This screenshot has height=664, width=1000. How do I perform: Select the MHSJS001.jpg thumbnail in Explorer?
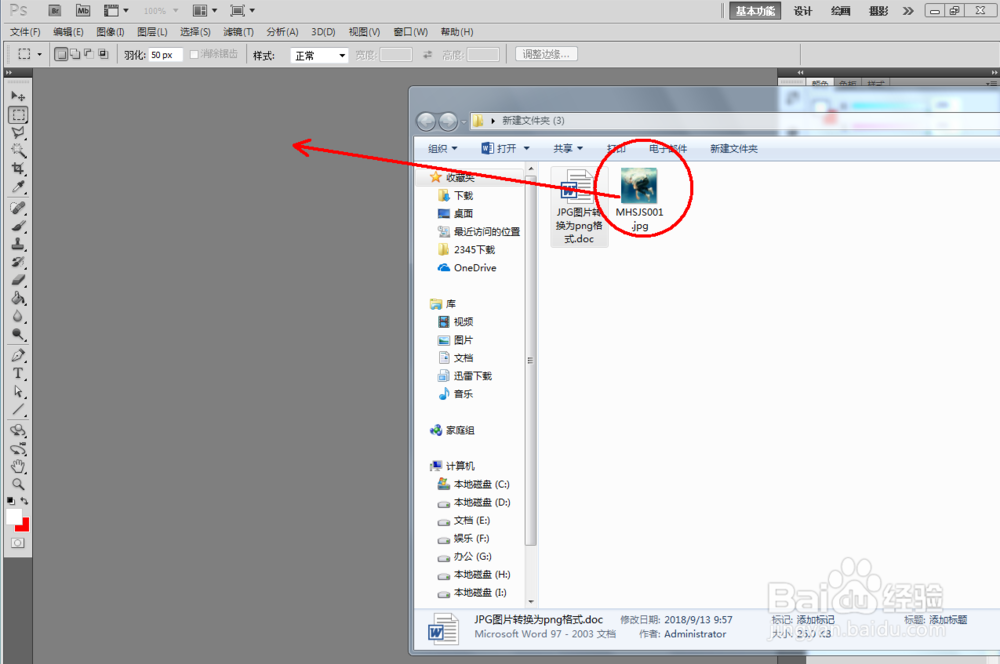[x=639, y=186]
